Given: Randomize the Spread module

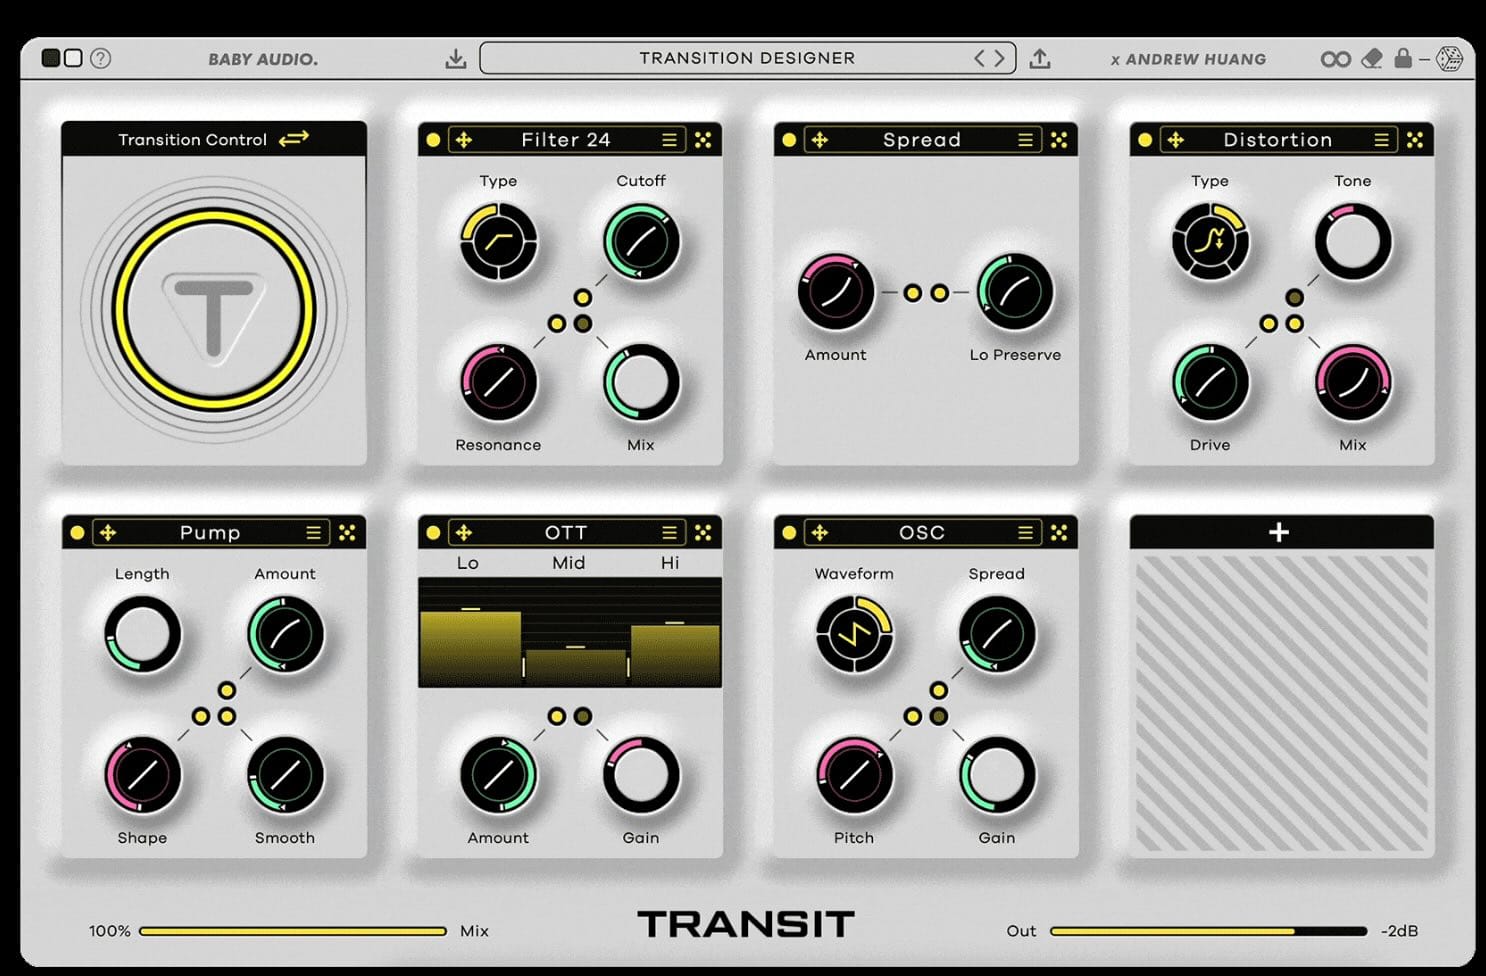Looking at the screenshot, I should (1059, 140).
